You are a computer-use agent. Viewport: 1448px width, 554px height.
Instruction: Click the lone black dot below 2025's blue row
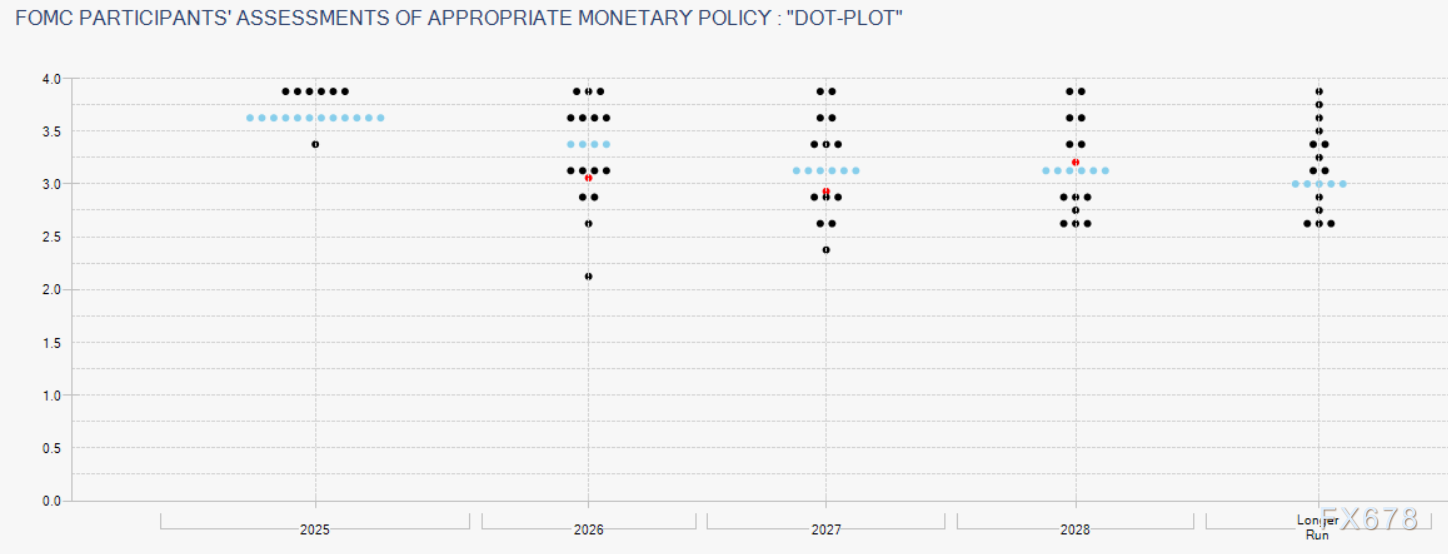pos(315,144)
